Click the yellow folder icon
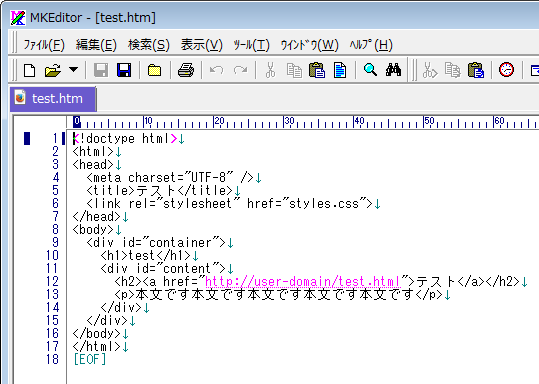The height and width of the screenshot is (384, 539). point(155,70)
